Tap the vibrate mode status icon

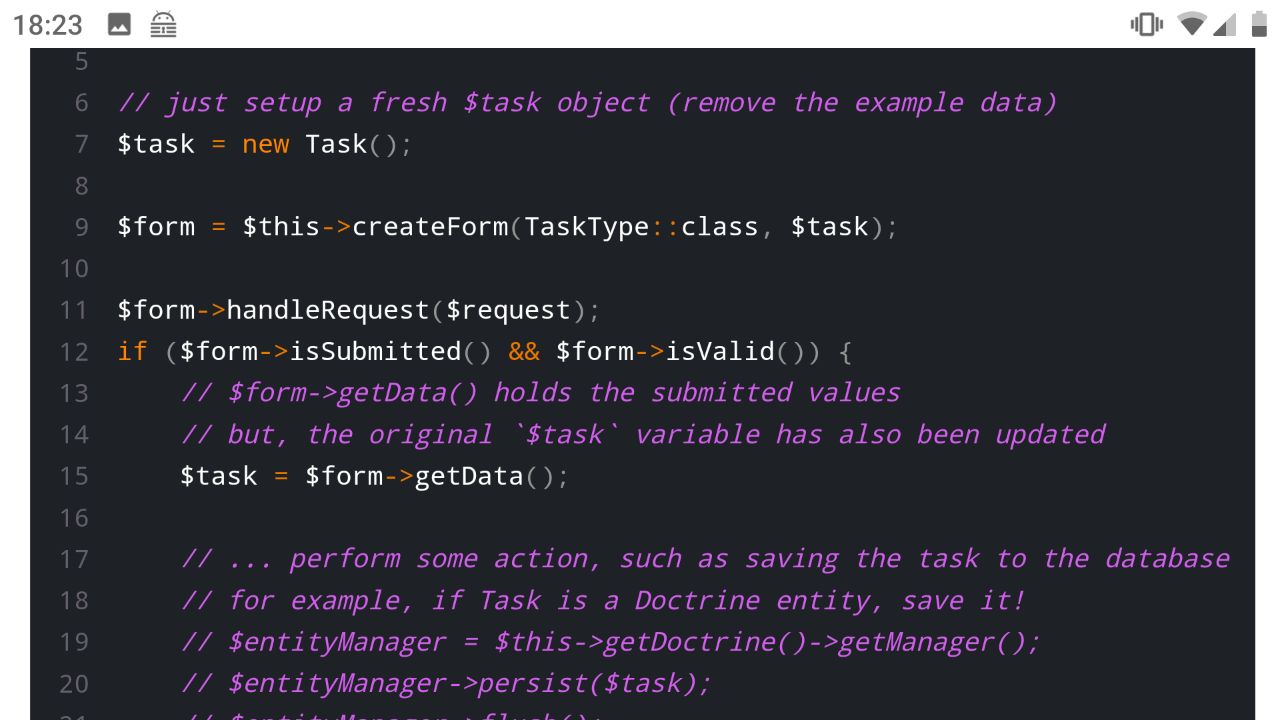[x=1147, y=24]
